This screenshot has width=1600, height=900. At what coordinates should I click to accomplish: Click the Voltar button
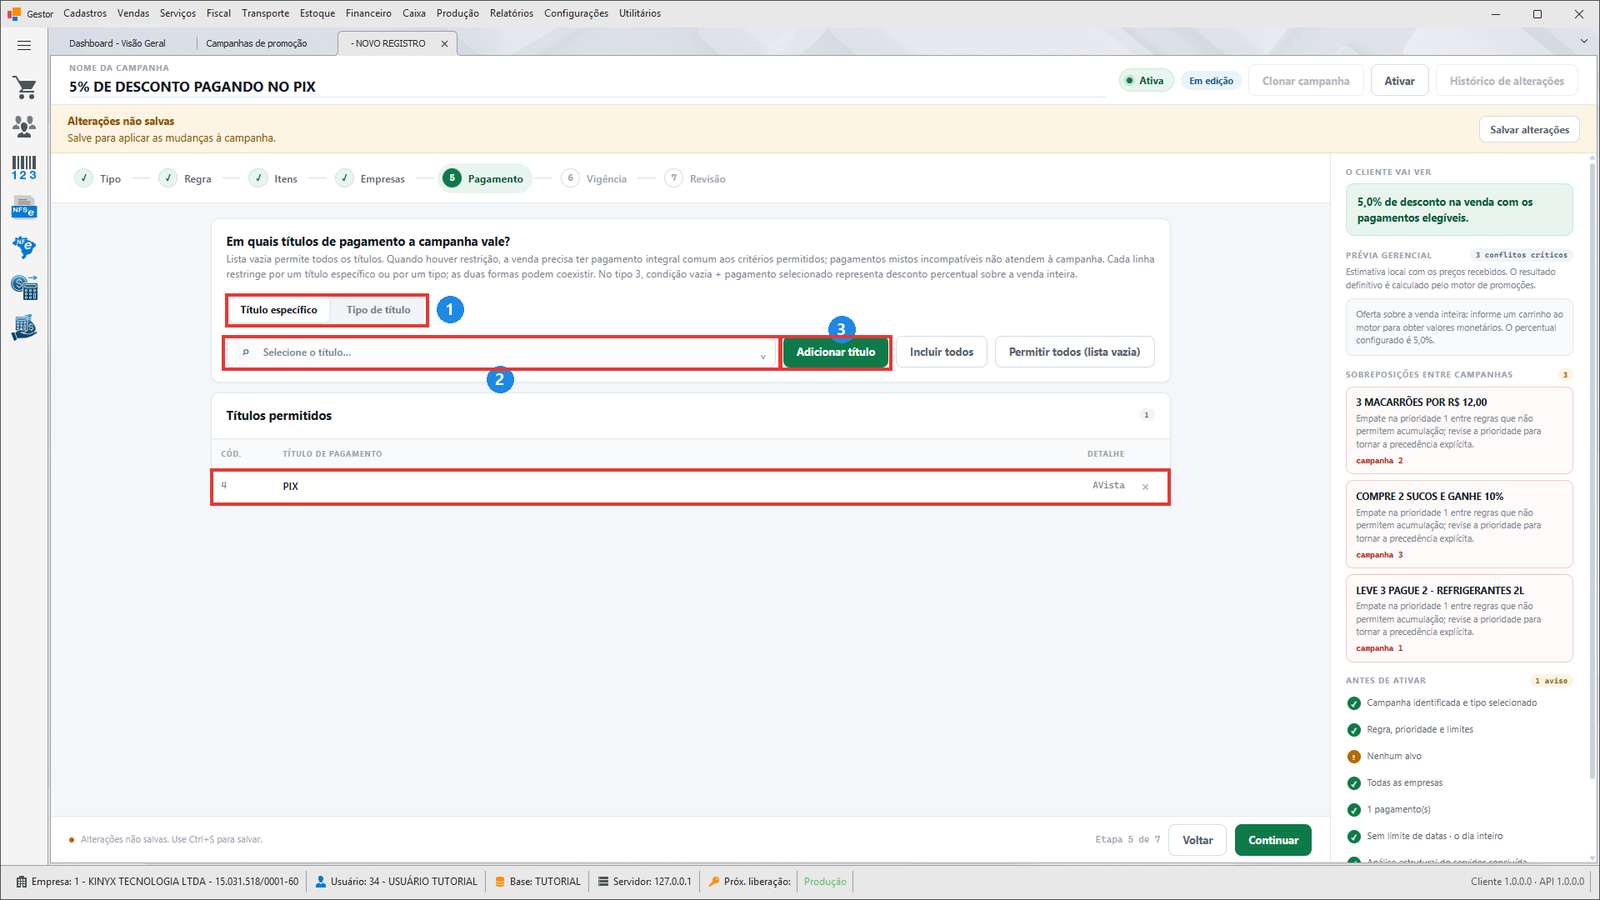pos(1198,840)
